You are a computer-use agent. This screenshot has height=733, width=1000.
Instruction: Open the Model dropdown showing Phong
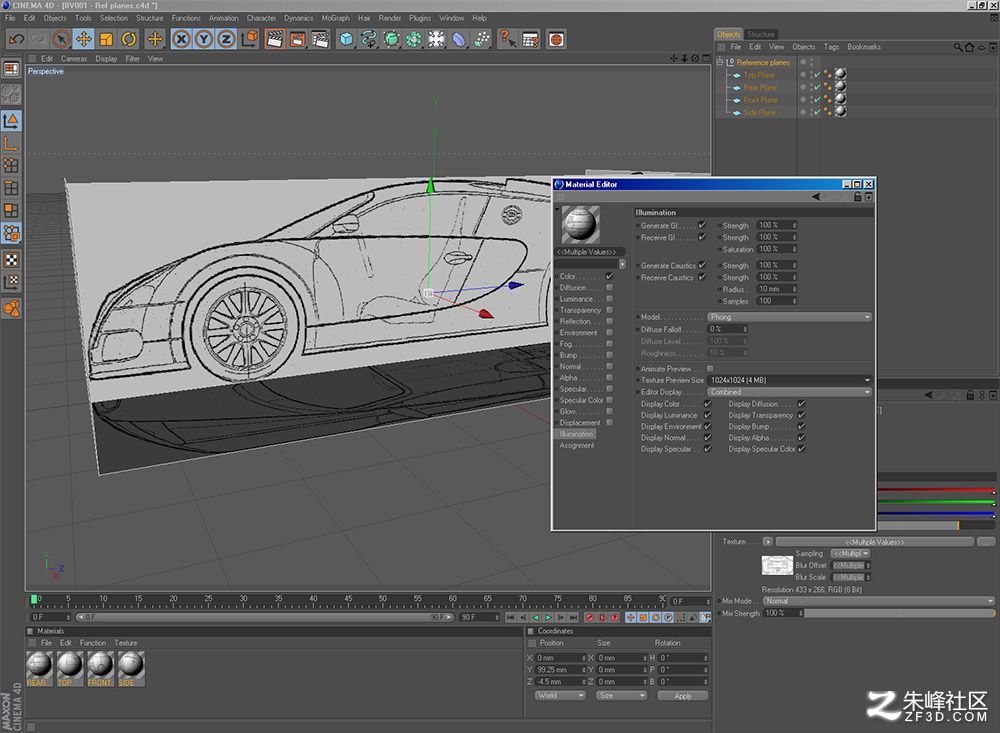(x=789, y=317)
